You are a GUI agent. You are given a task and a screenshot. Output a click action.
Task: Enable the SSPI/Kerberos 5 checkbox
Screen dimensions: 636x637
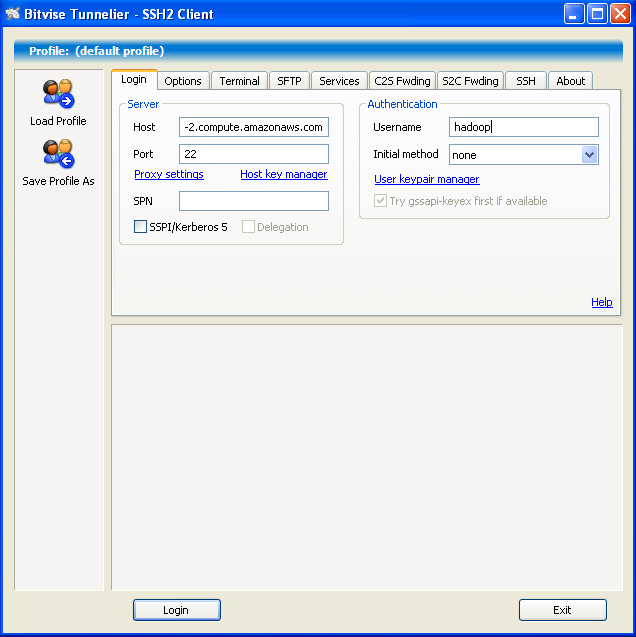[x=140, y=227]
